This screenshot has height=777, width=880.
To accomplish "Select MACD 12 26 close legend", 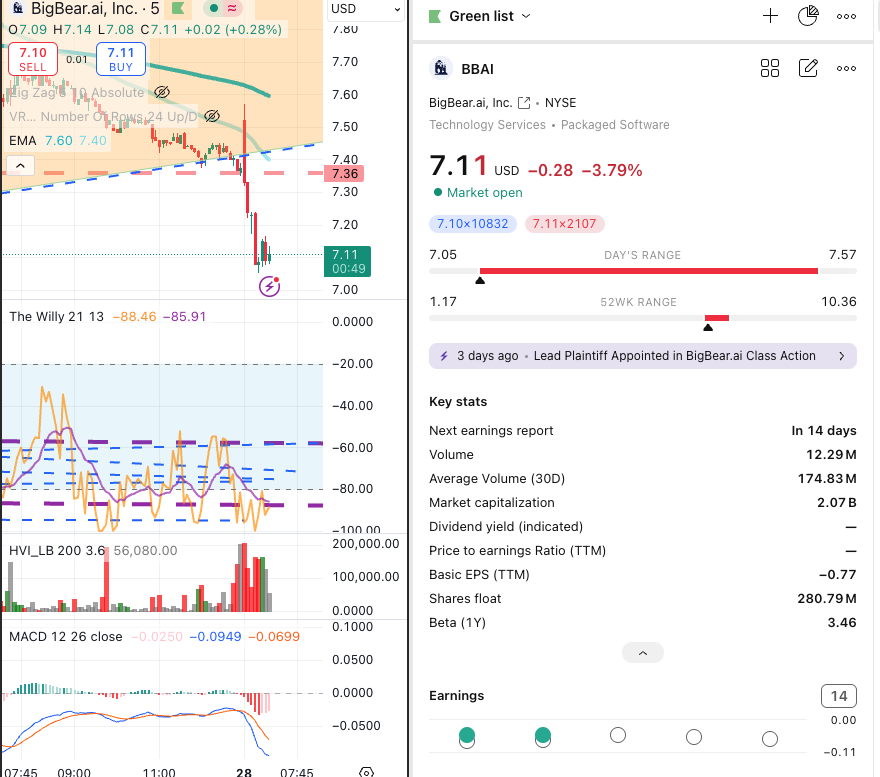I will pos(66,637).
